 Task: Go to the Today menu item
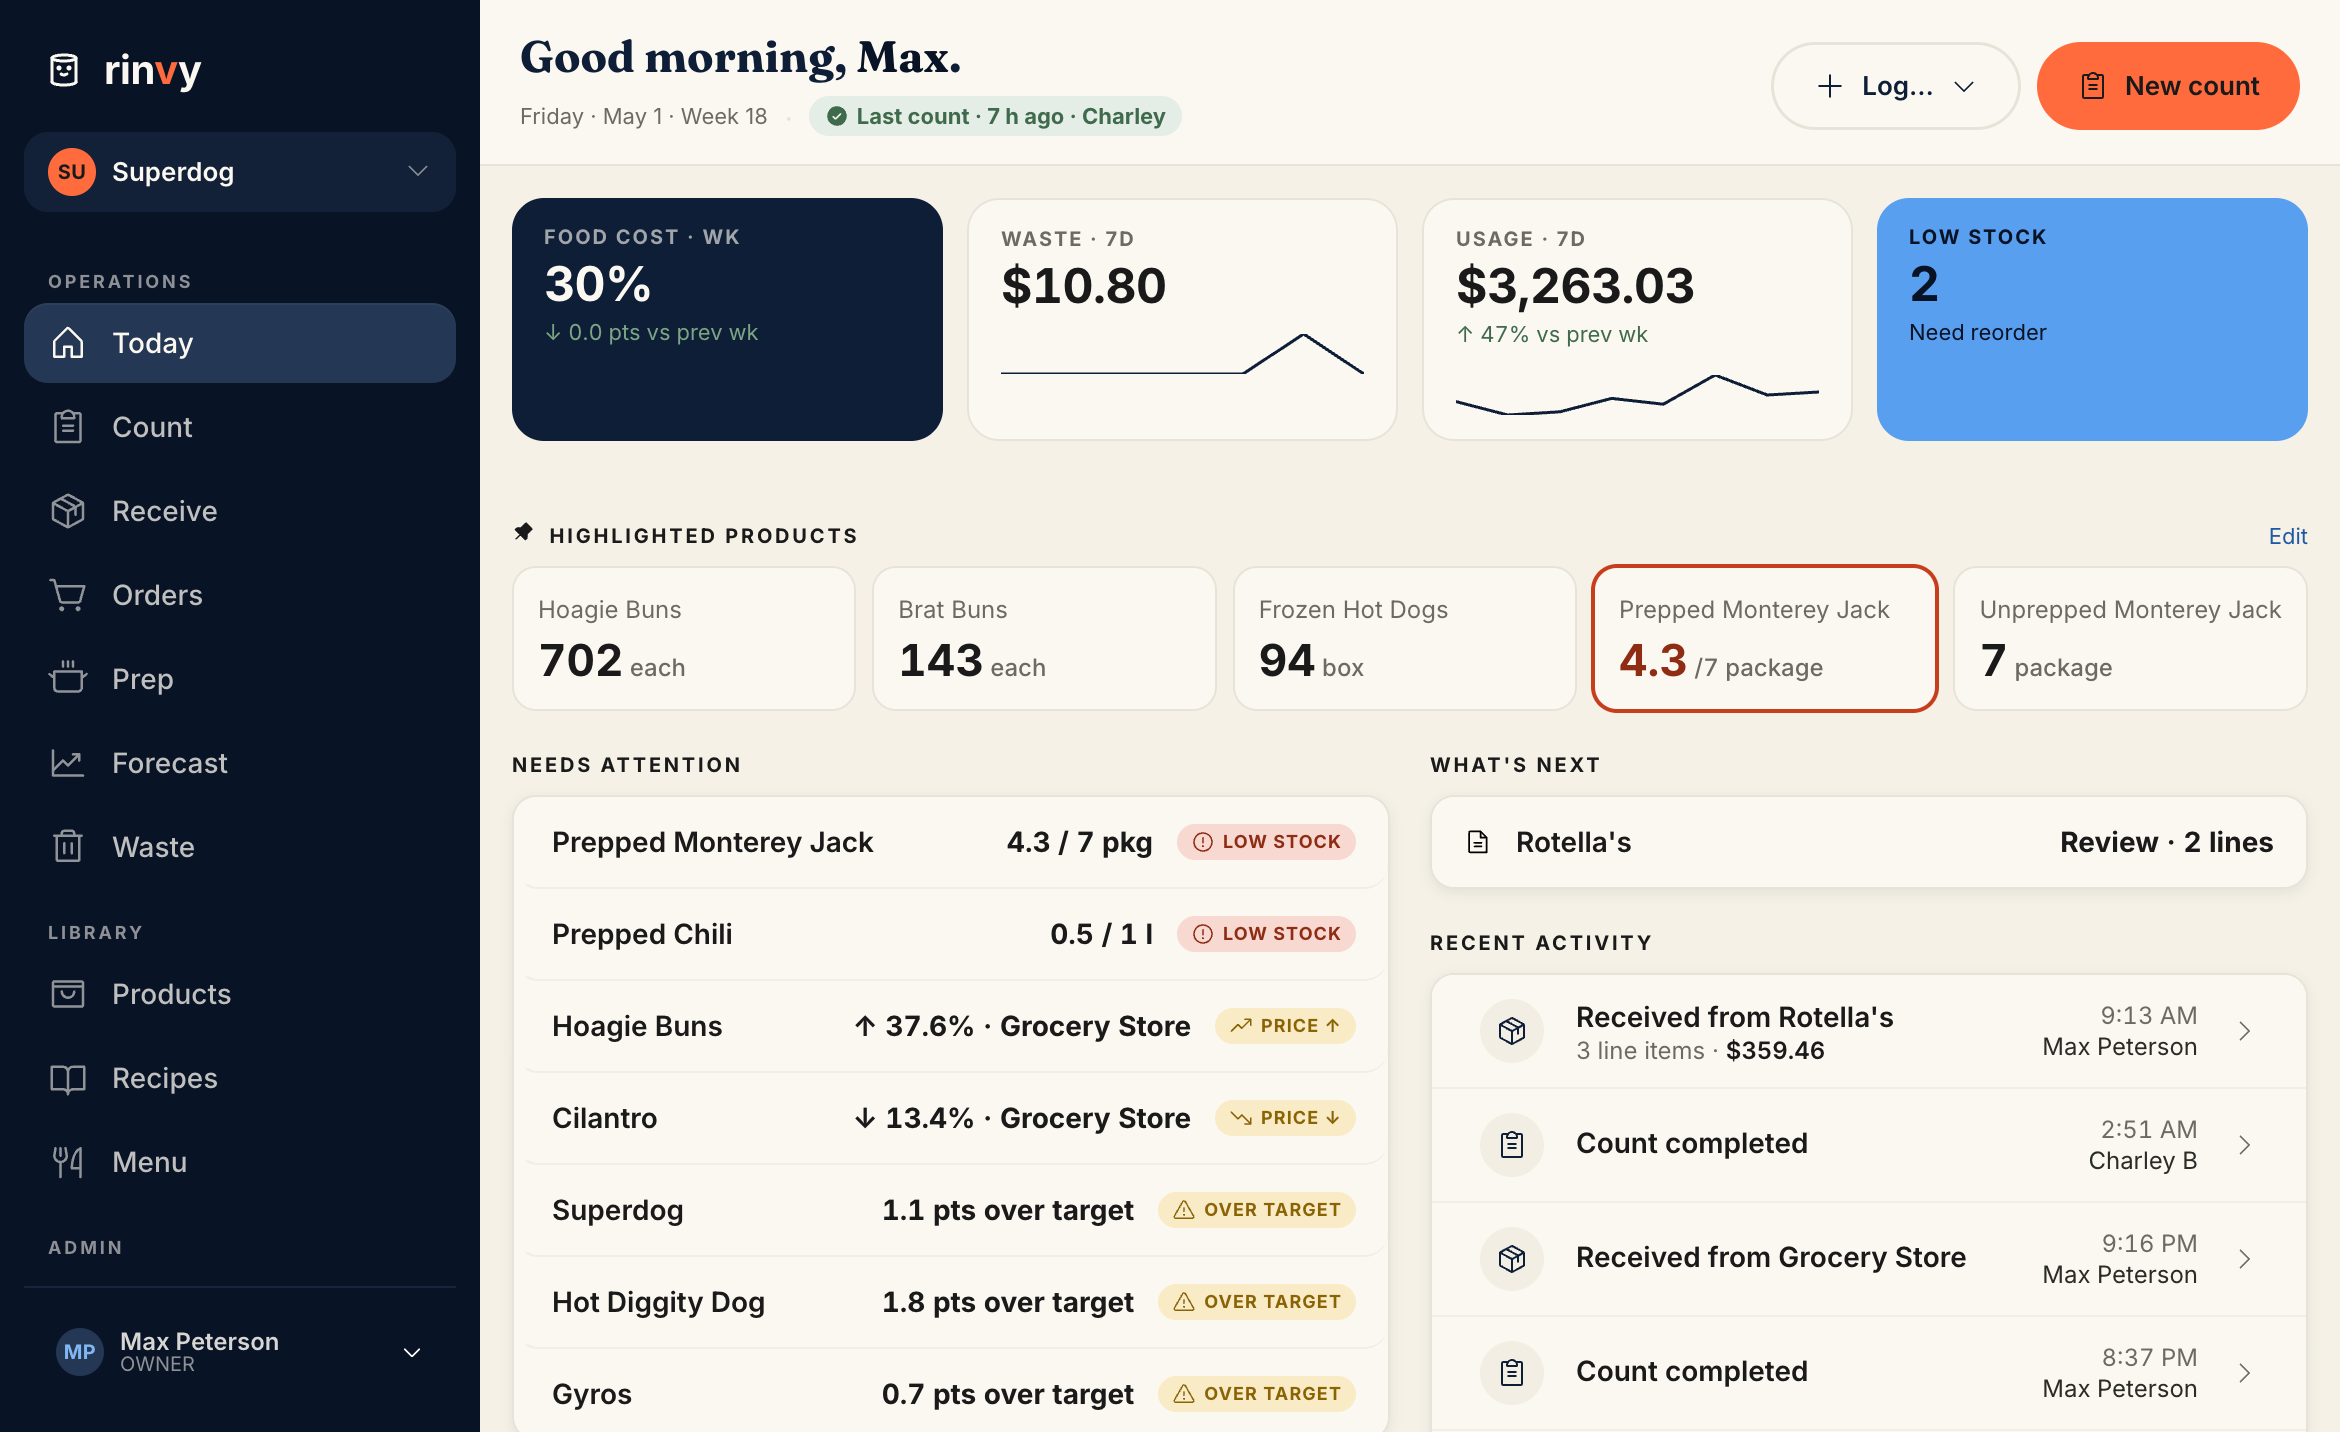(x=240, y=343)
